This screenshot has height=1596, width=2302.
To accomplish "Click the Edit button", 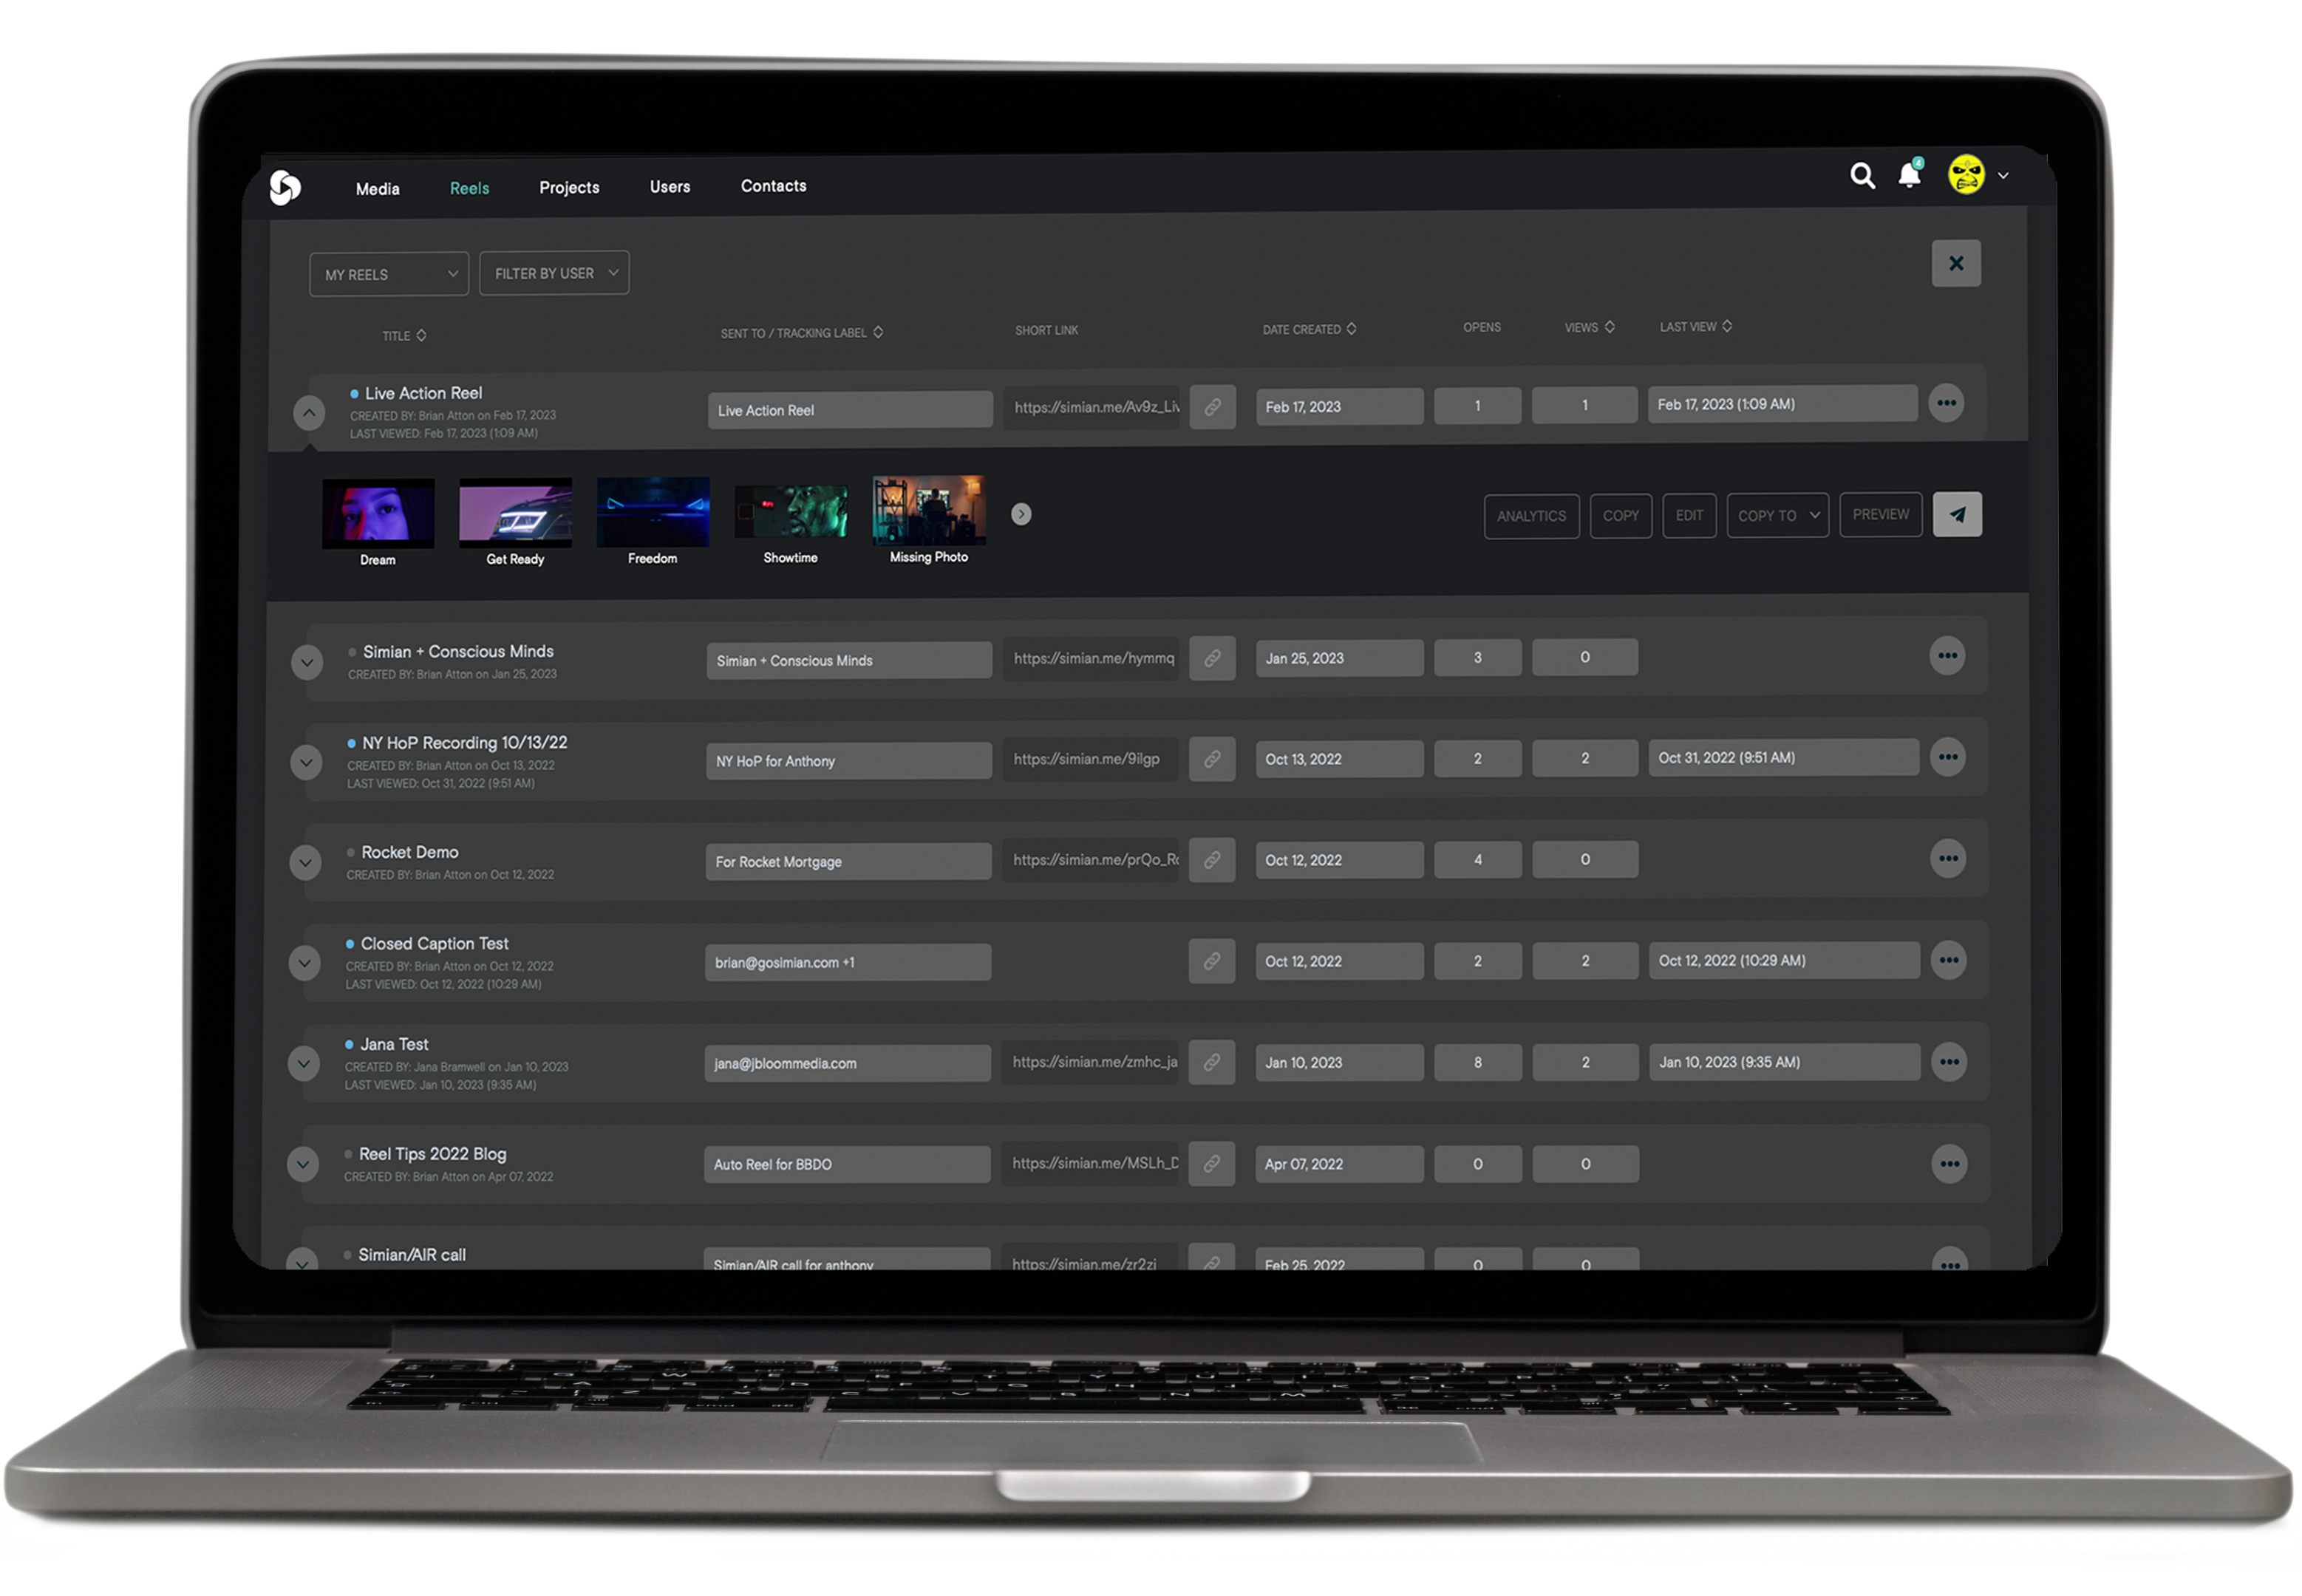I will coord(1689,515).
